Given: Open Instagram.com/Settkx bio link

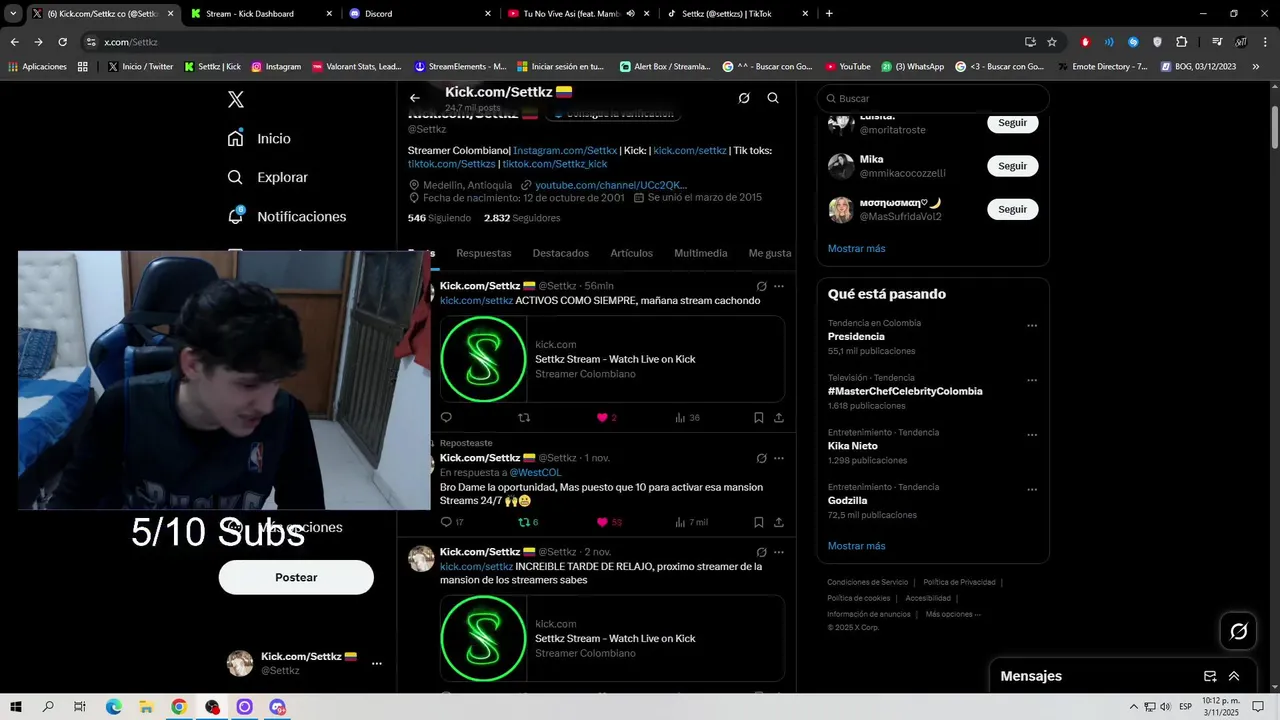Looking at the screenshot, I should 565,150.
